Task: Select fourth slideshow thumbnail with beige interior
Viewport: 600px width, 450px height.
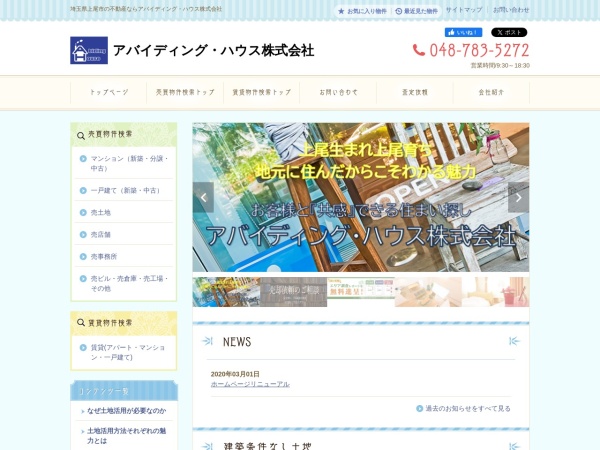Action: coord(428,292)
